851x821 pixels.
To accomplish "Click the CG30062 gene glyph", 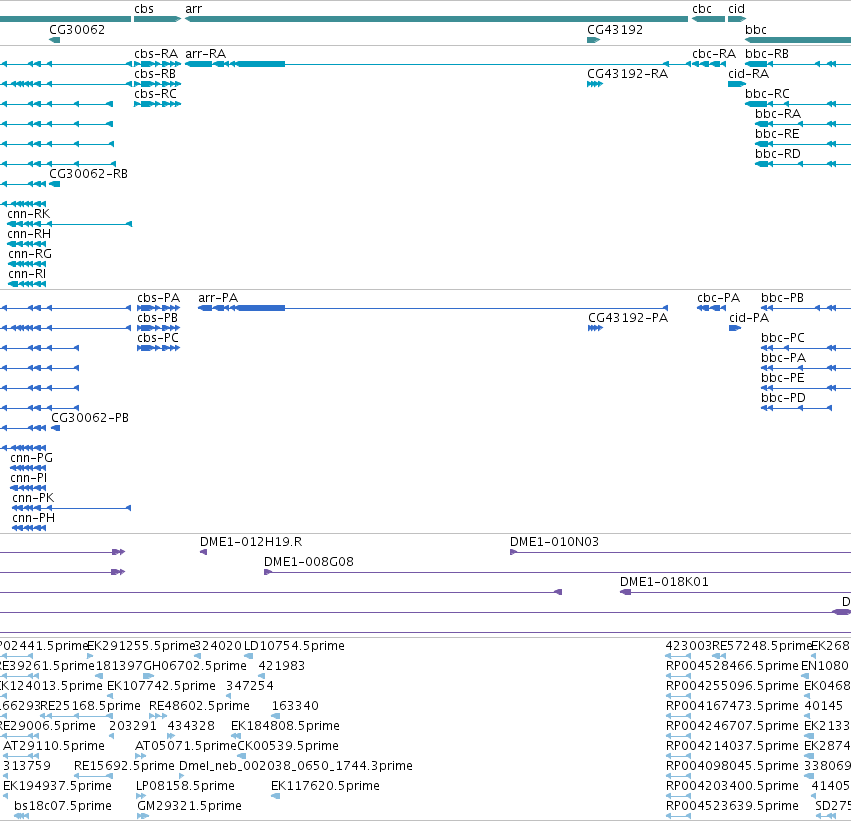I will pos(54,40).
